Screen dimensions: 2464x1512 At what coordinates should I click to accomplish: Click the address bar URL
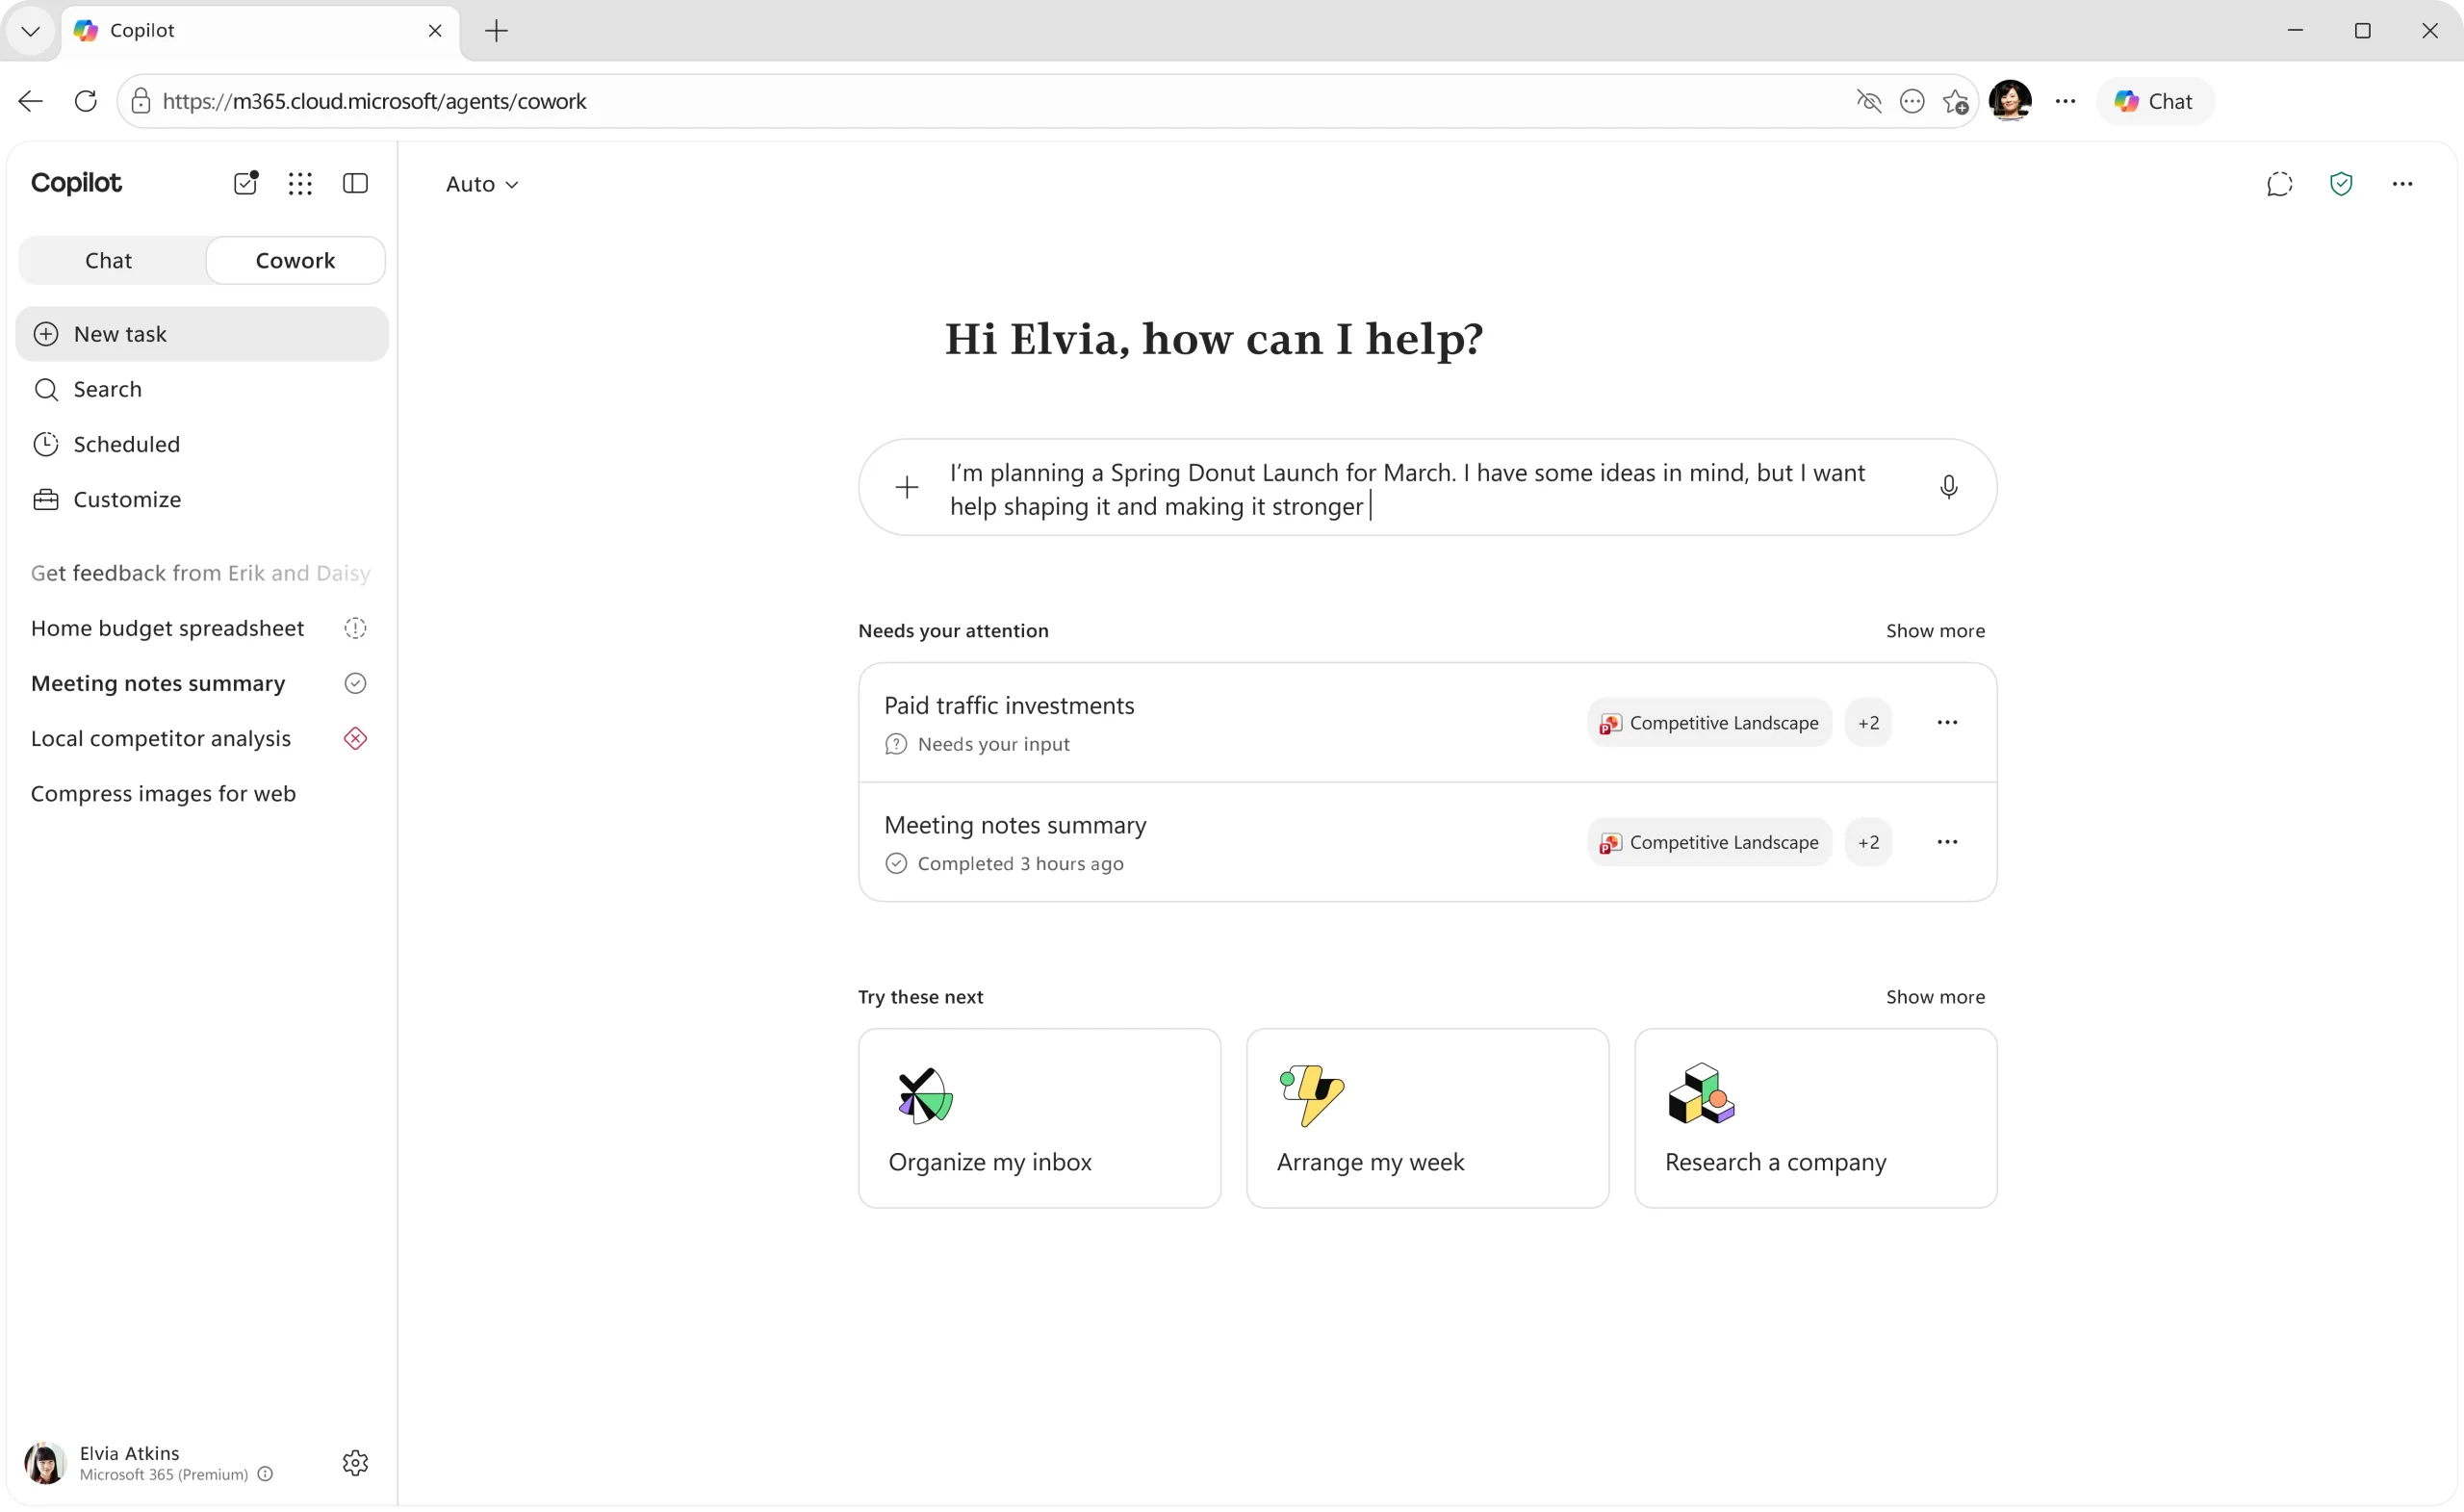tap(374, 101)
